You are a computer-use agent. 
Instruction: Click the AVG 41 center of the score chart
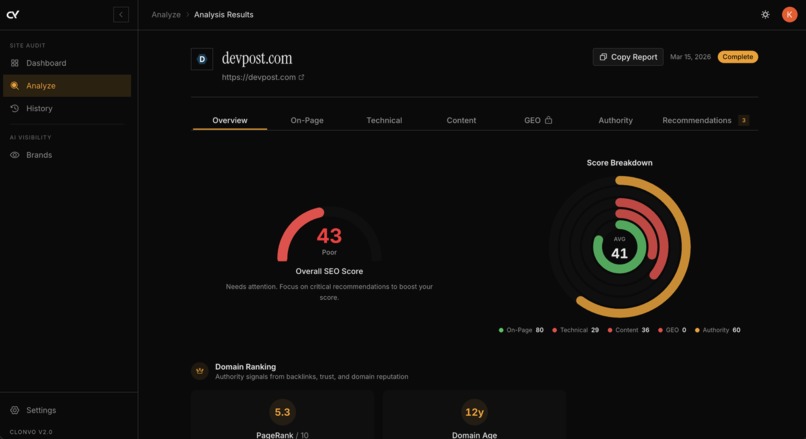point(619,249)
